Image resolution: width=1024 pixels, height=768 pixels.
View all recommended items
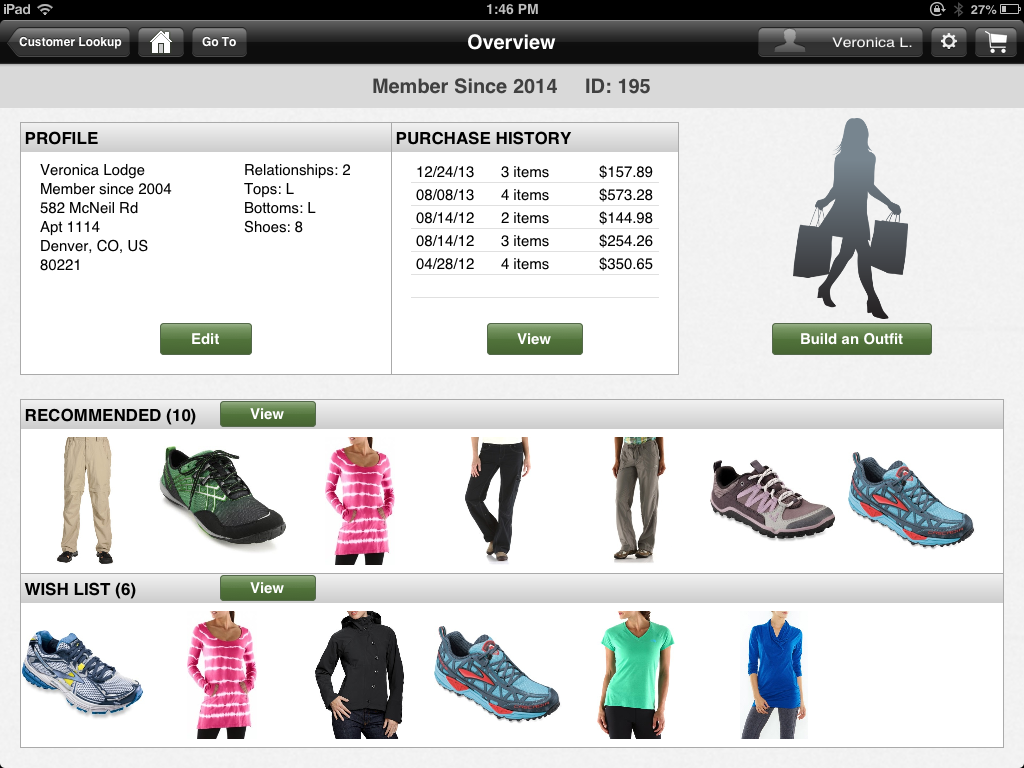(x=267, y=414)
